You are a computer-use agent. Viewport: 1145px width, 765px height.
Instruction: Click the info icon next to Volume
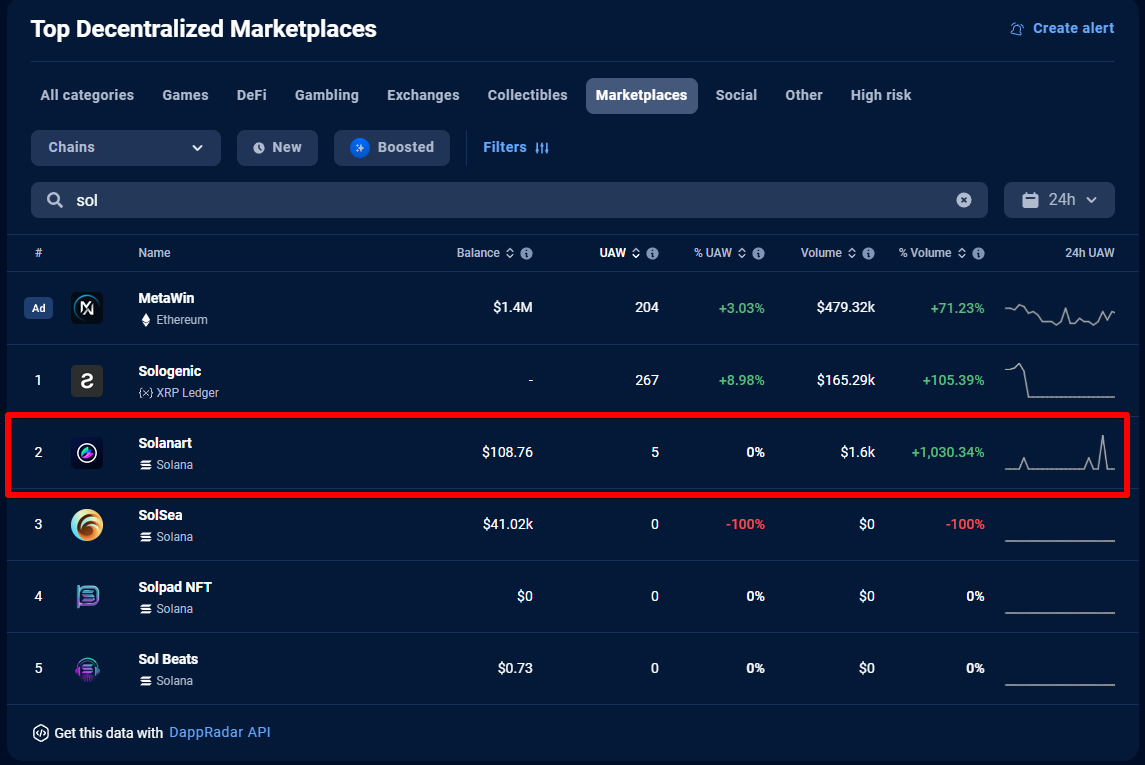point(868,254)
